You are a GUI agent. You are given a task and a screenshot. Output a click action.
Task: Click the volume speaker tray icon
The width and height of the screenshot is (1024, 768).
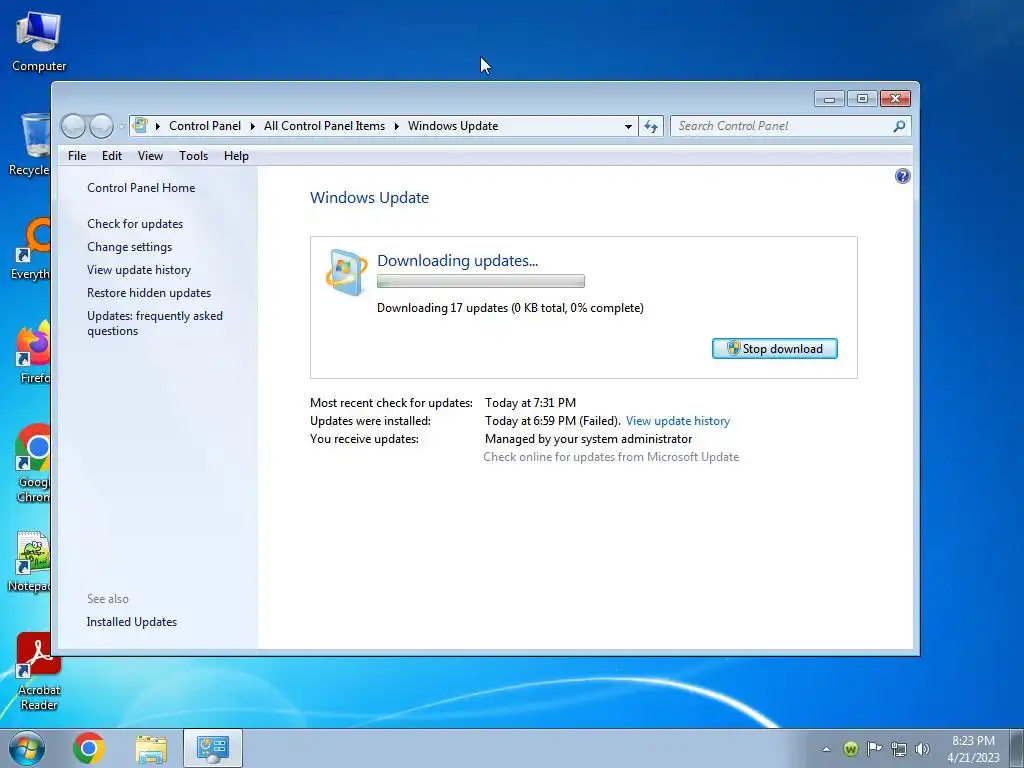922,749
